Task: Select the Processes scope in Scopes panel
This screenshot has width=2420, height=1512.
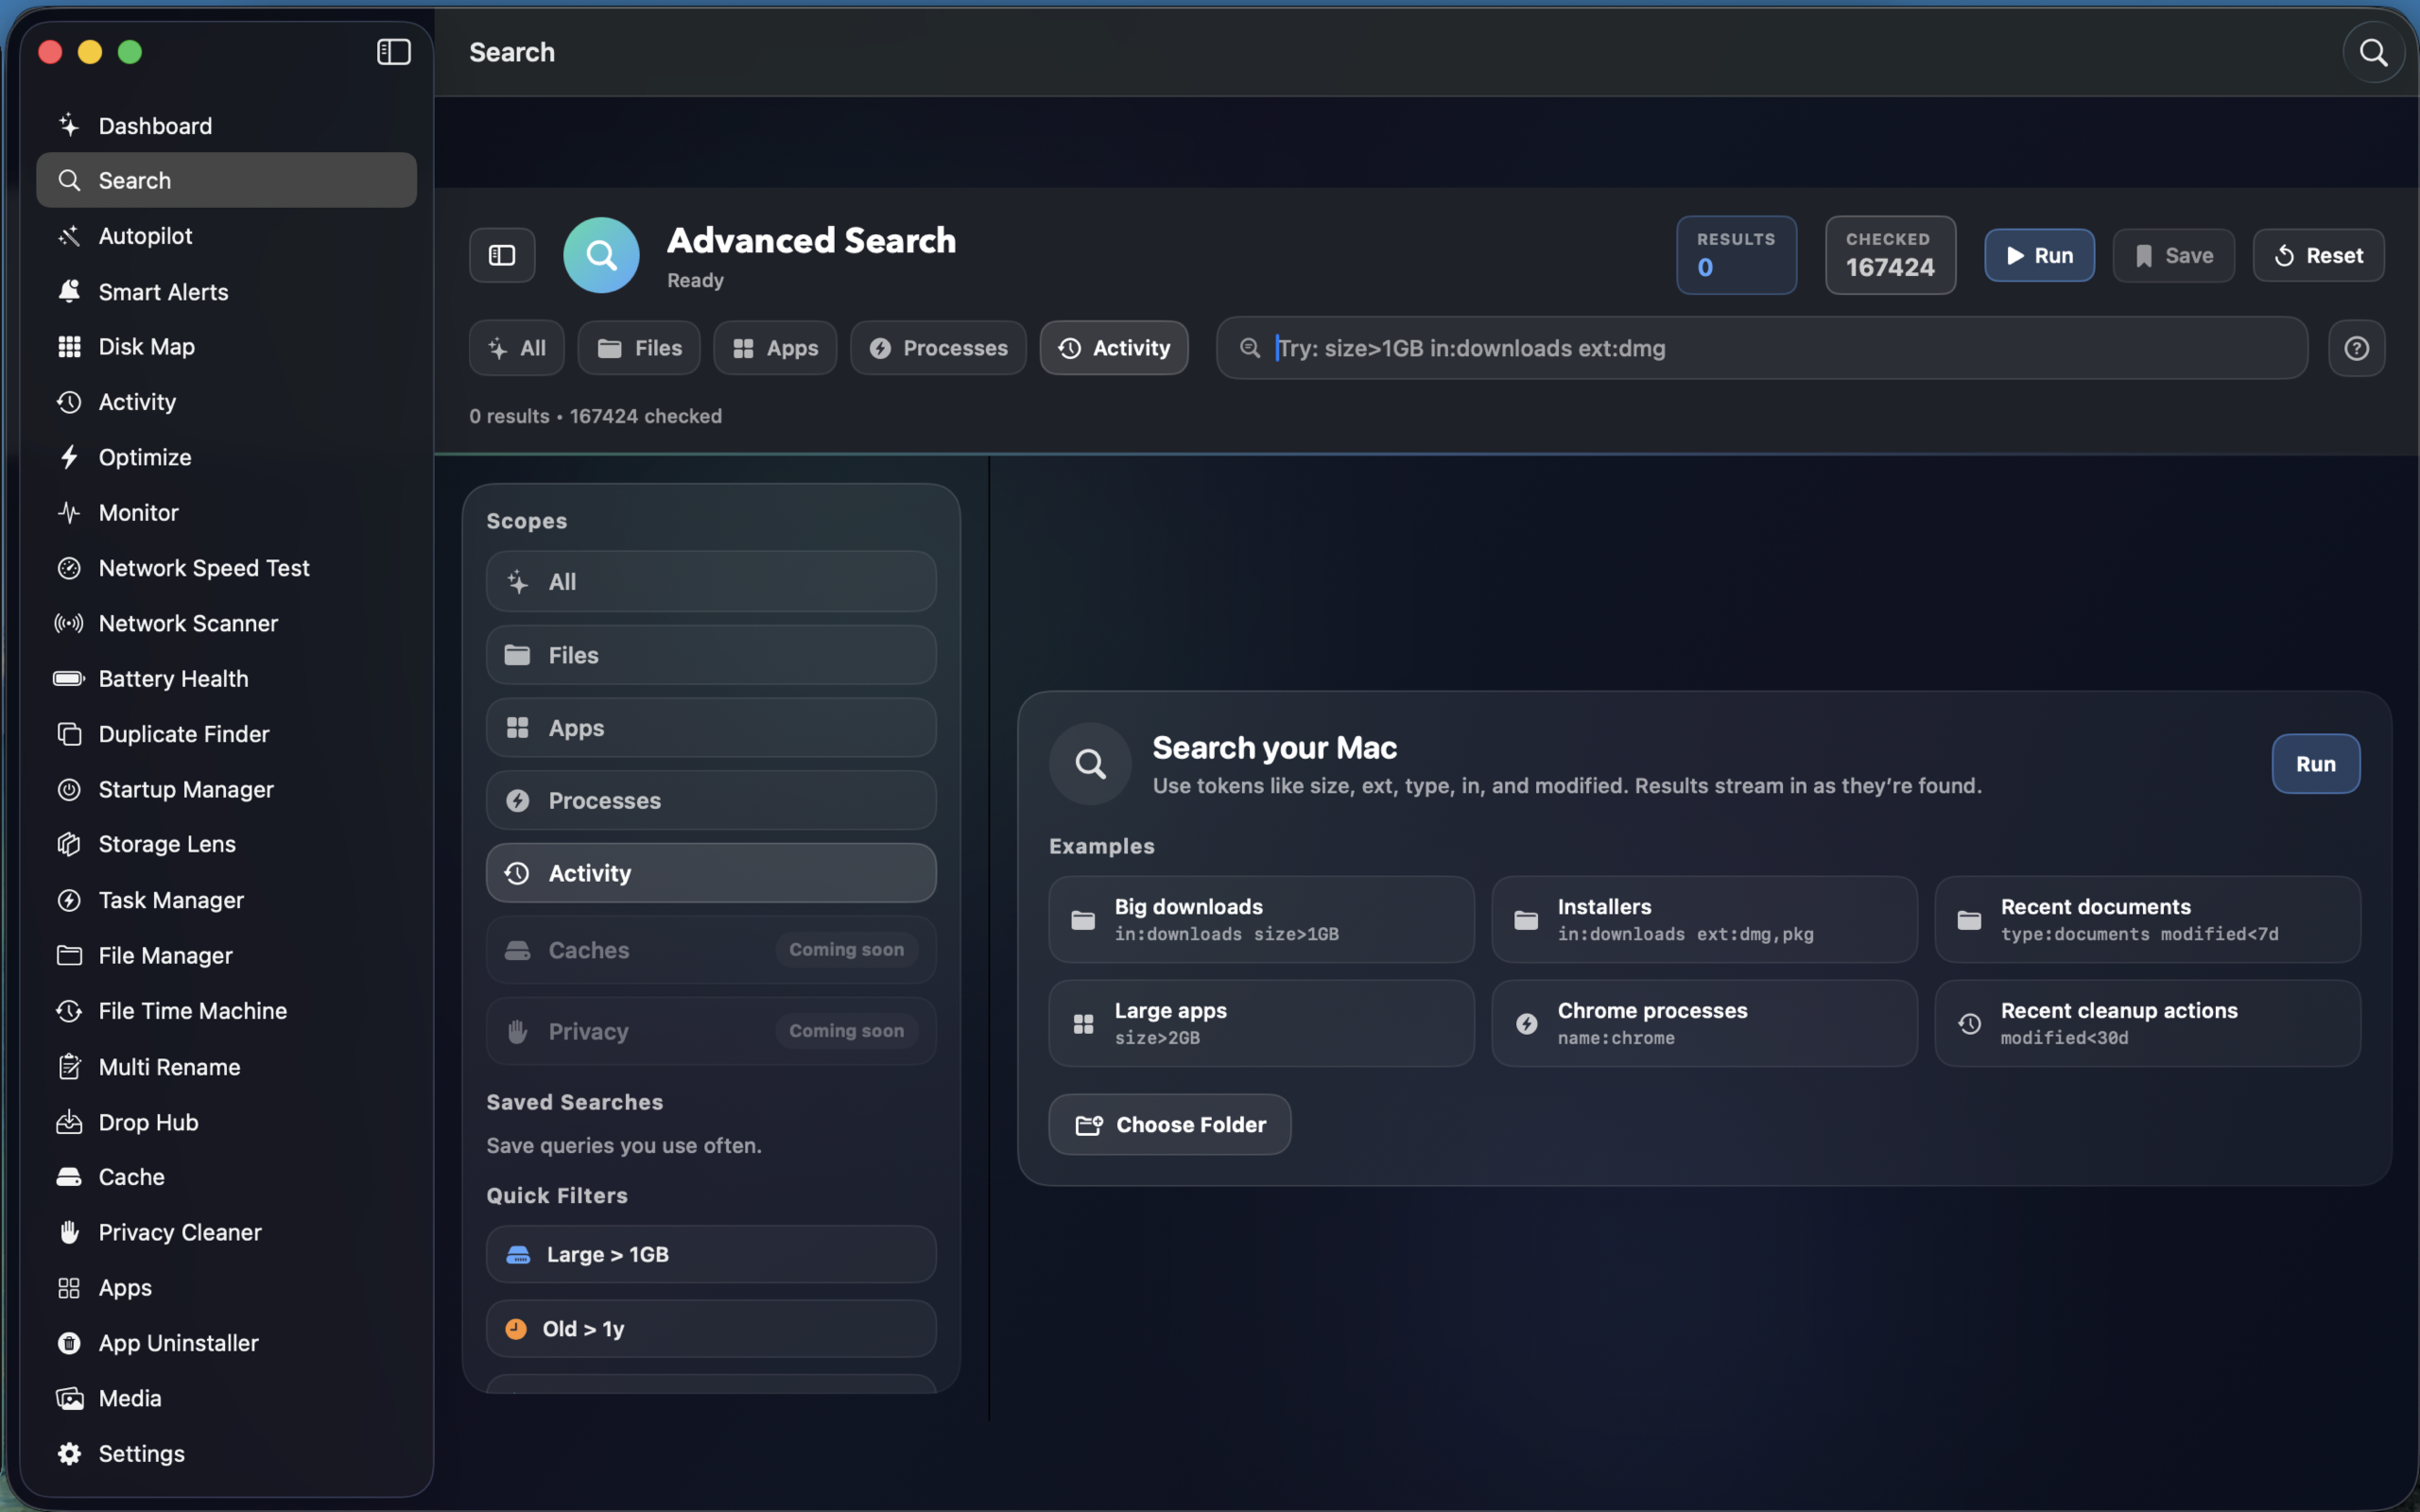Action: pyautogui.click(x=711, y=800)
